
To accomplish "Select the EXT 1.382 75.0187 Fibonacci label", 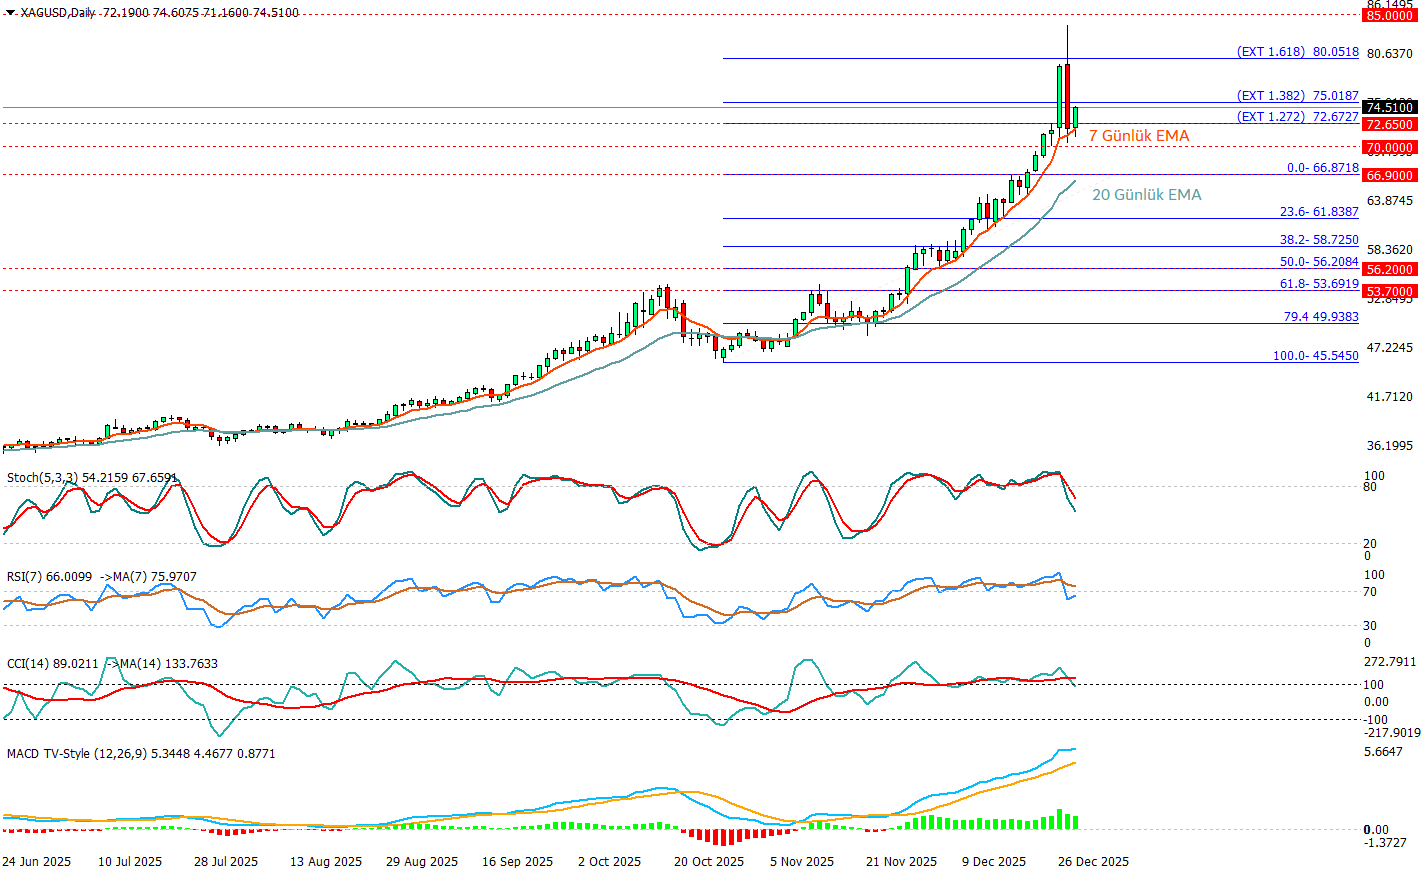I will click(x=1297, y=96).
